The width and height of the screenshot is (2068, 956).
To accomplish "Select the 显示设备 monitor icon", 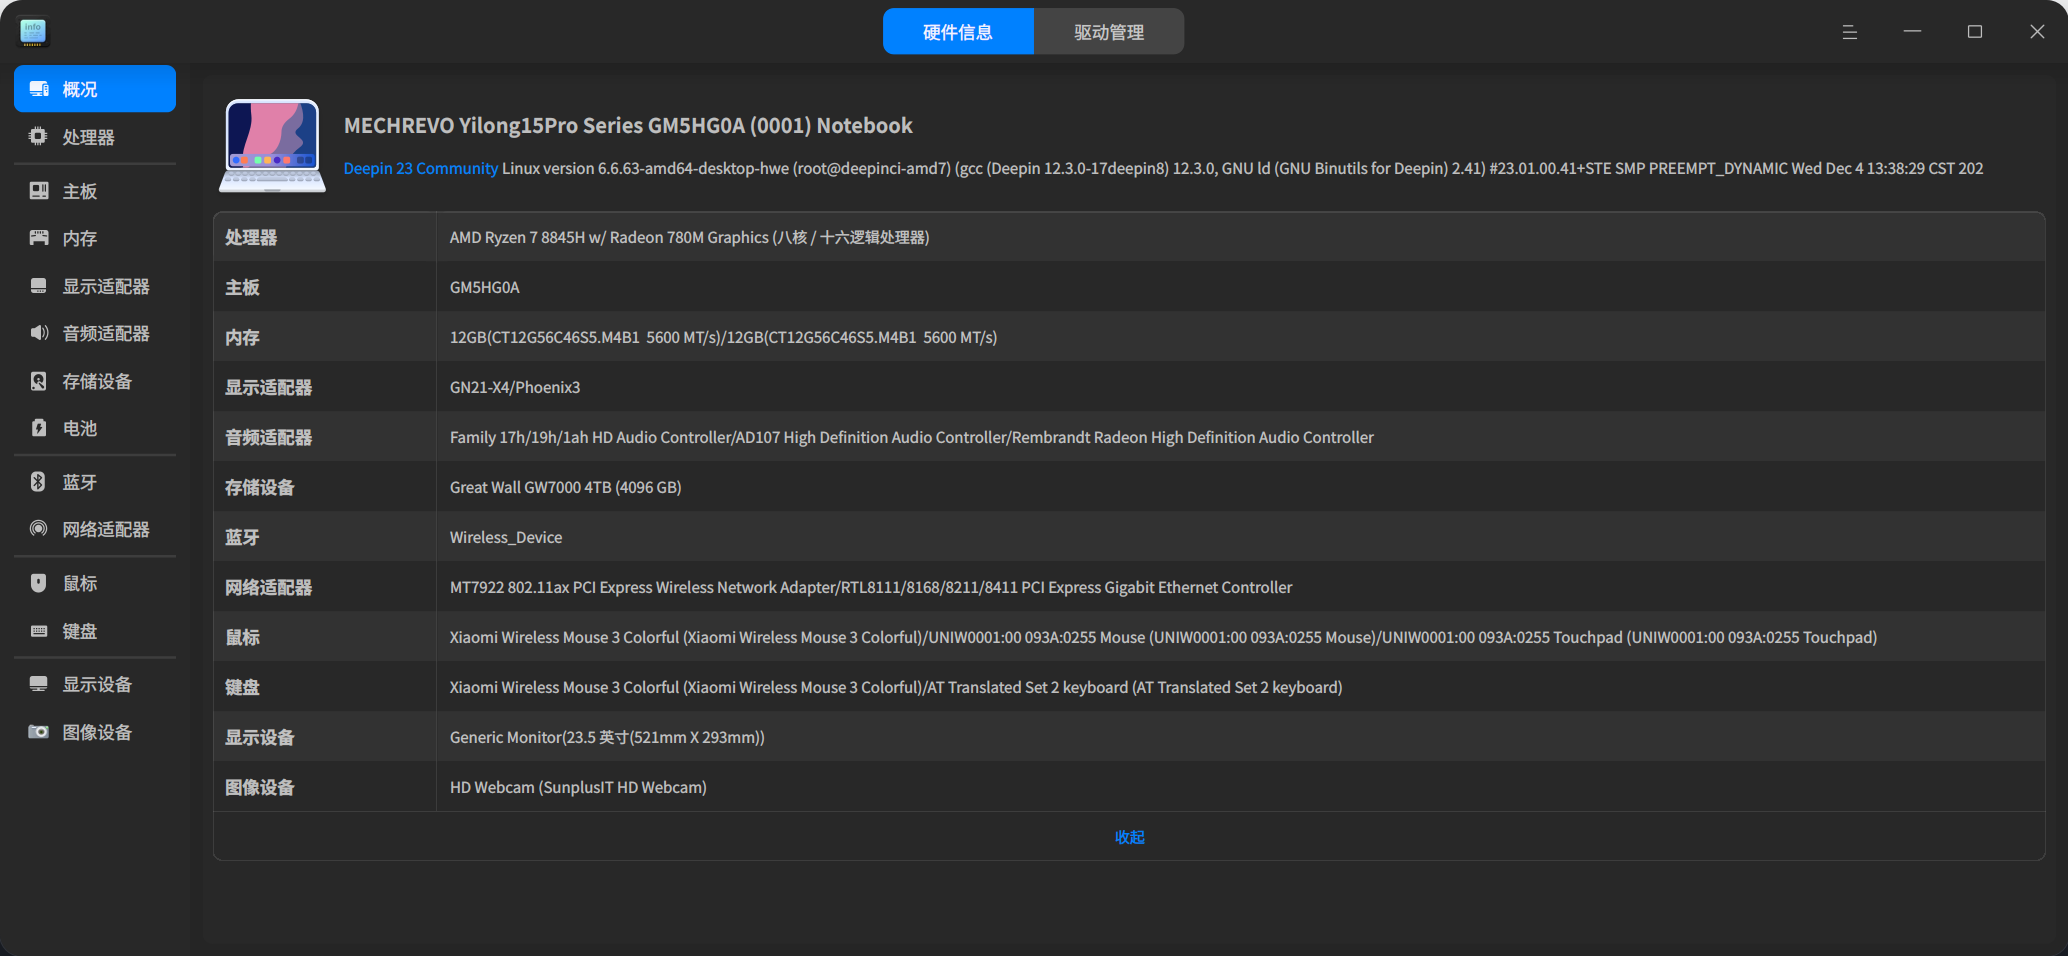I will pyautogui.click(x=39, y=684).
